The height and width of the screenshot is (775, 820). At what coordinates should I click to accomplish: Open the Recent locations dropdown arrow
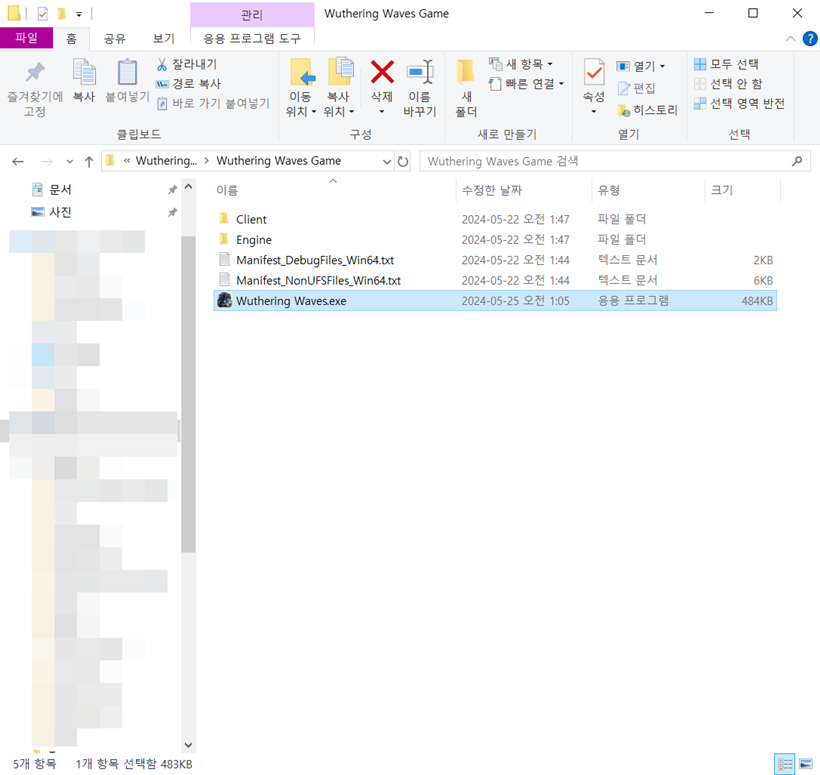click(x=70, y=162)
